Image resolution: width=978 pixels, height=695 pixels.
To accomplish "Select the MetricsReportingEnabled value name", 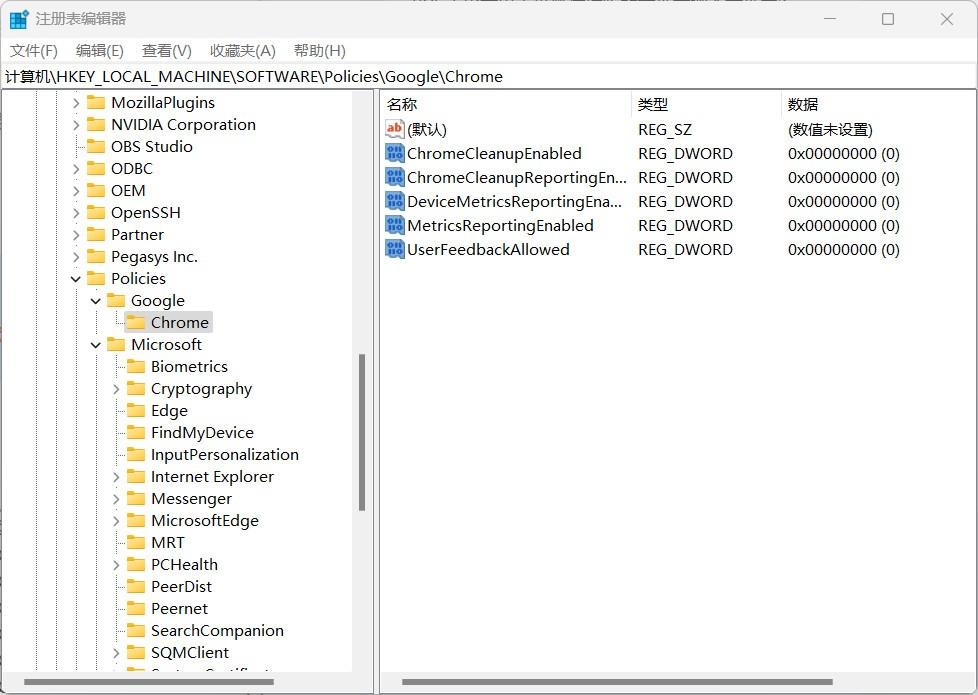I will point(500,225).
